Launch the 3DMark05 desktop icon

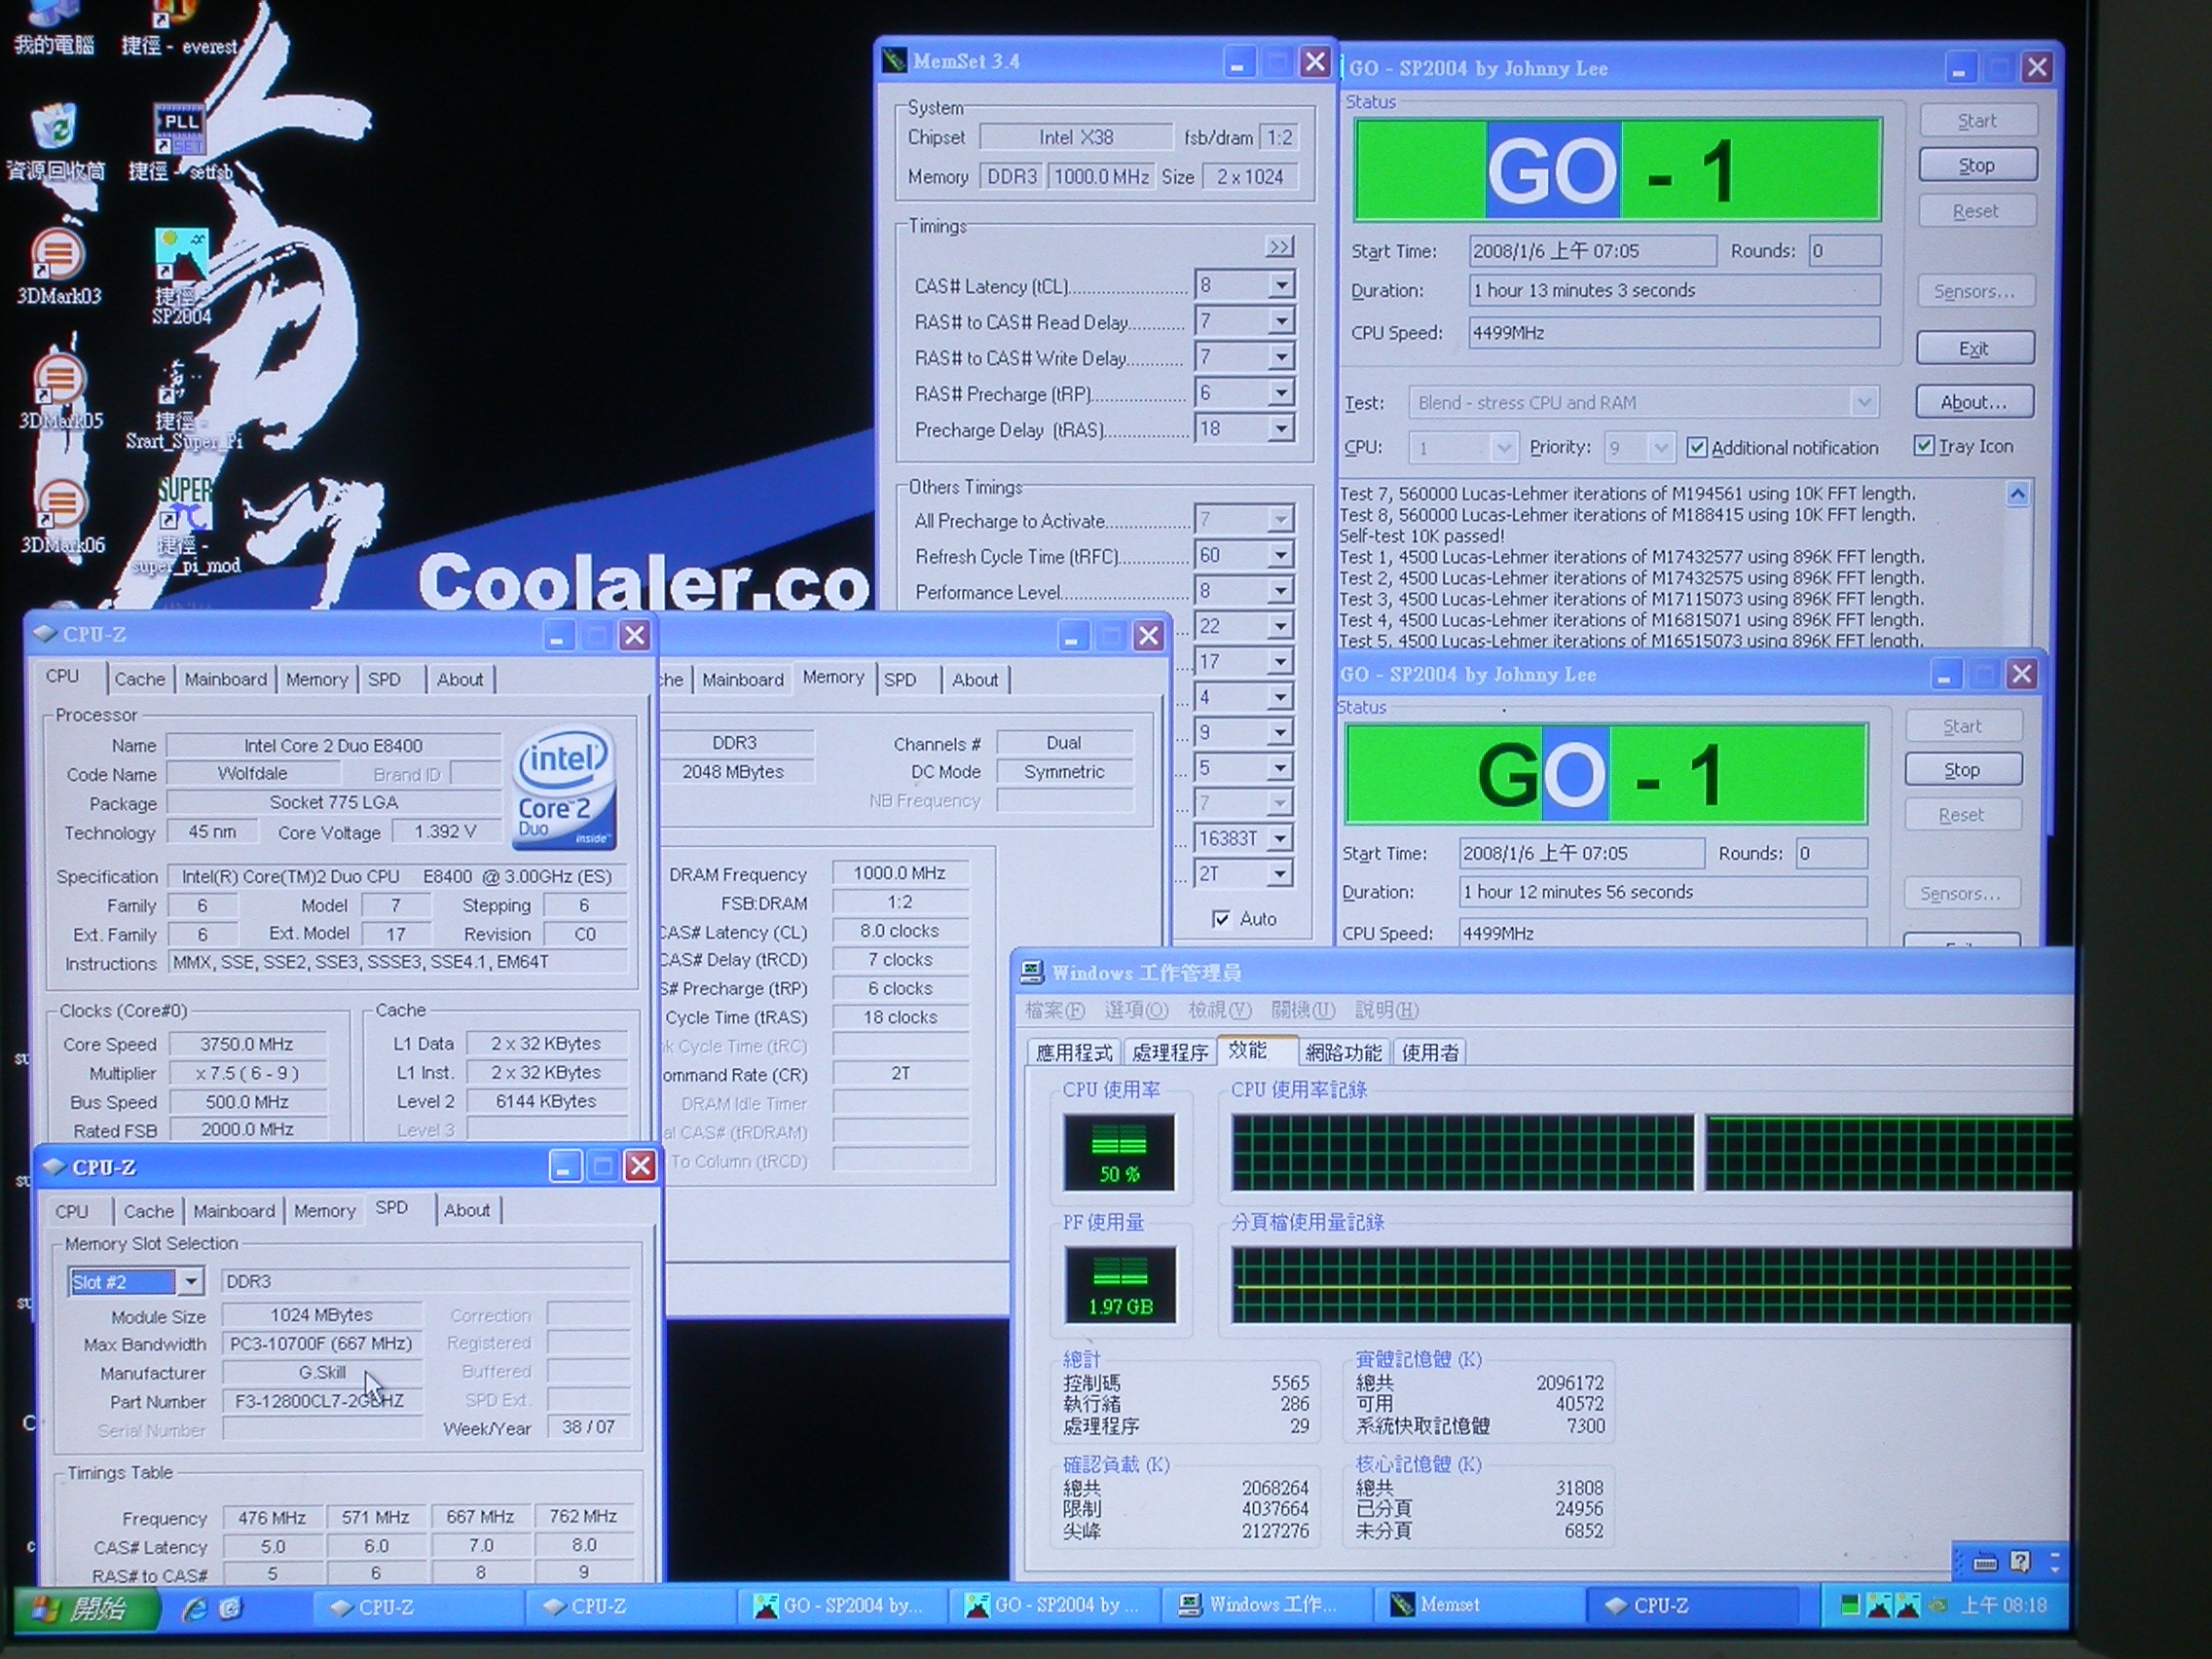pos(60,391)
